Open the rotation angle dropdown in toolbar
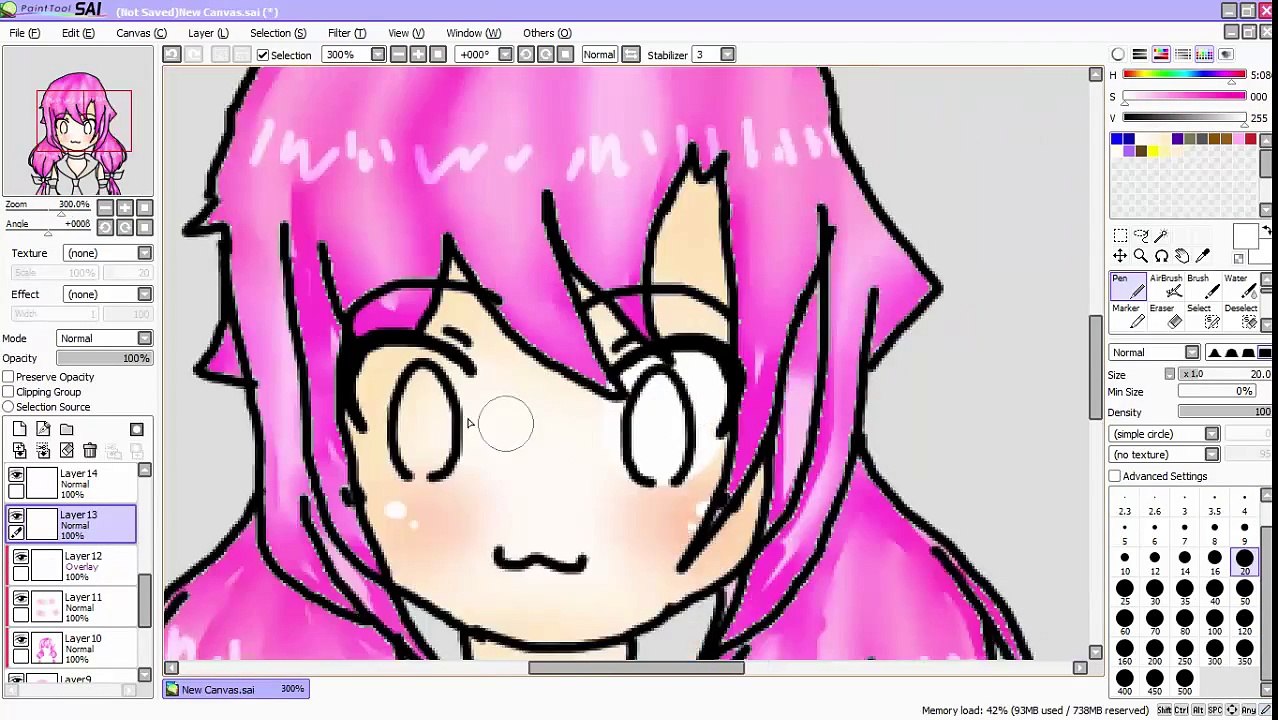The image size is (1278, 720). point(506,55)
